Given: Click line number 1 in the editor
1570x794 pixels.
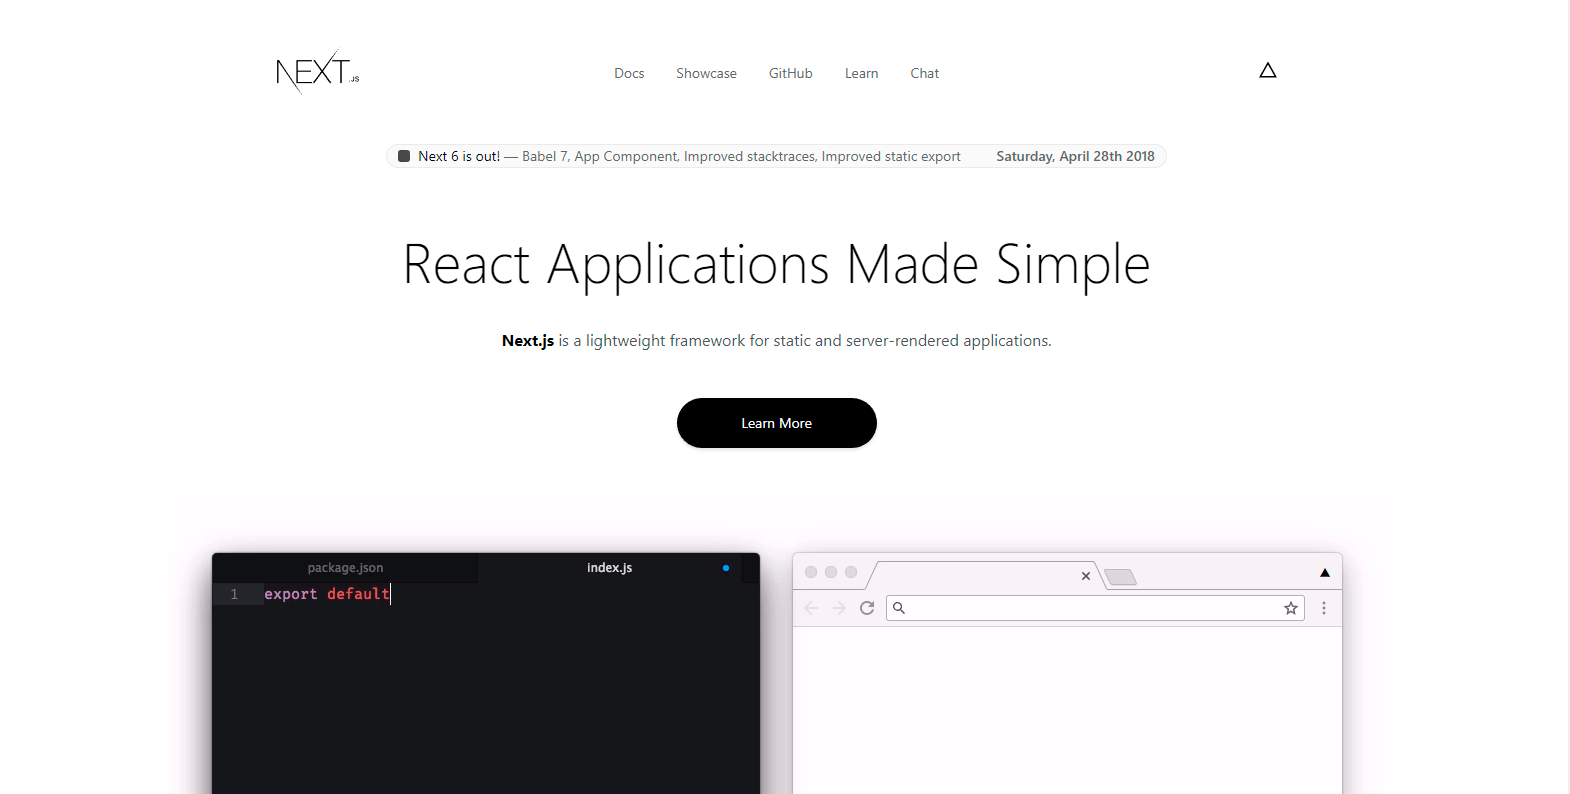Looking at the screenshot, I should pos(234,594).
